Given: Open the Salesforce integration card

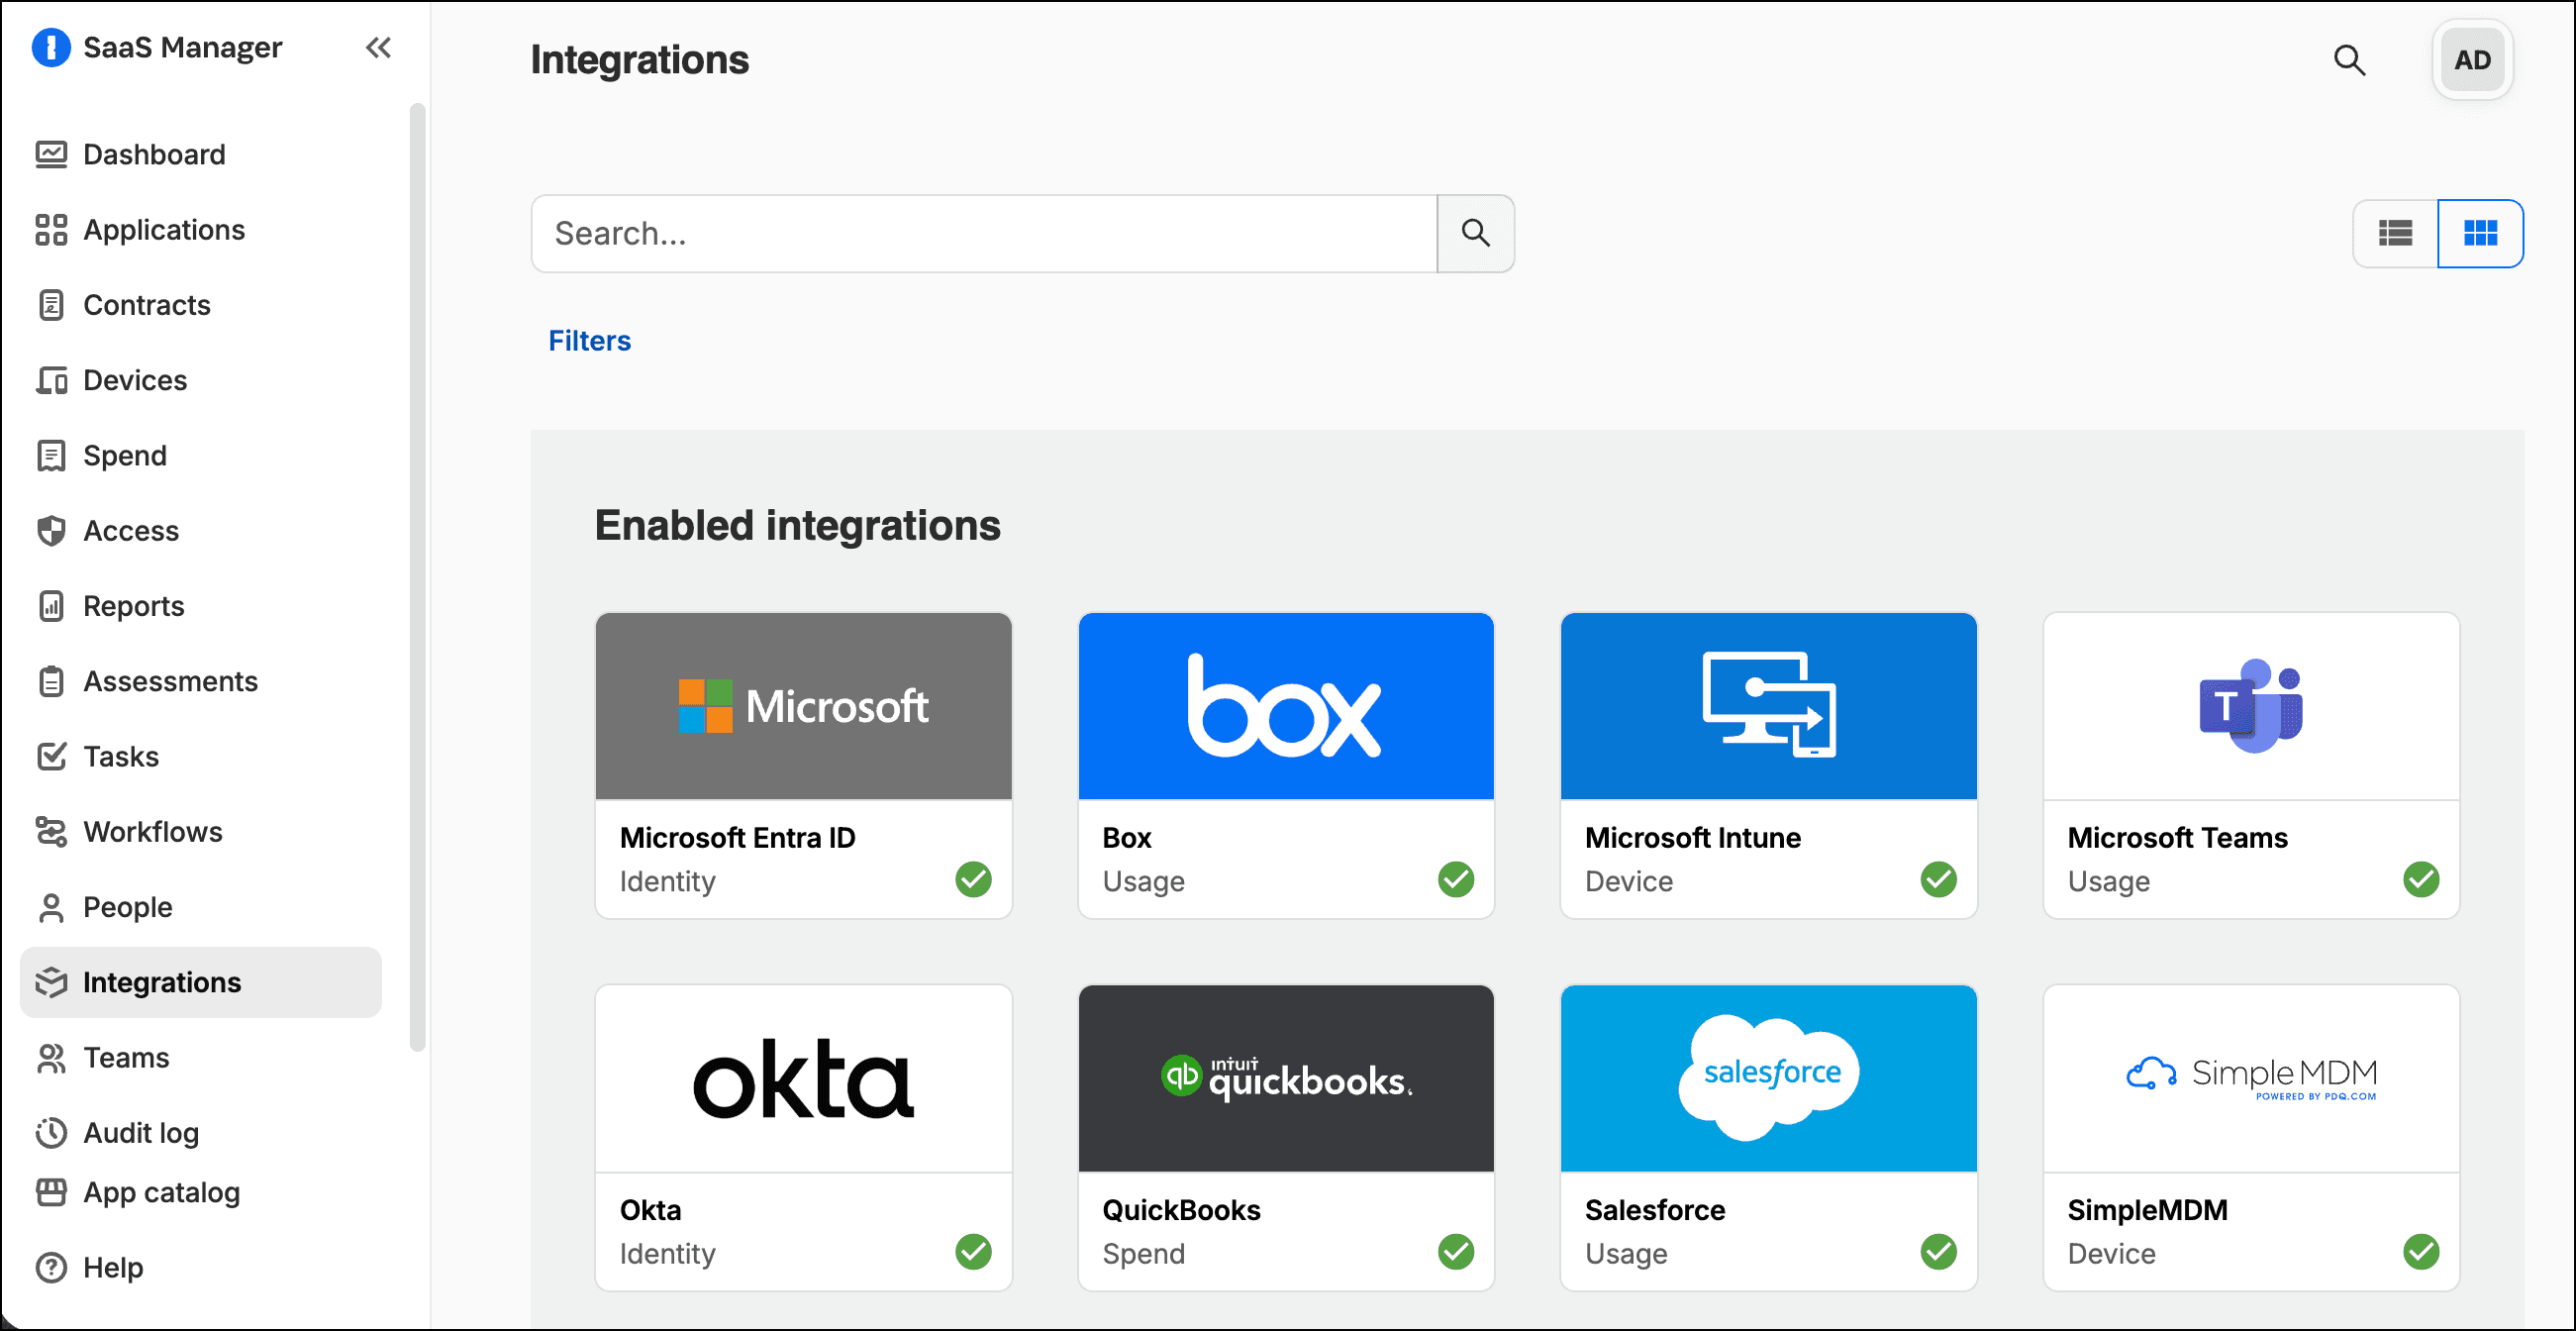Looking at the screenshot, I should [x=1768, y=1137].
